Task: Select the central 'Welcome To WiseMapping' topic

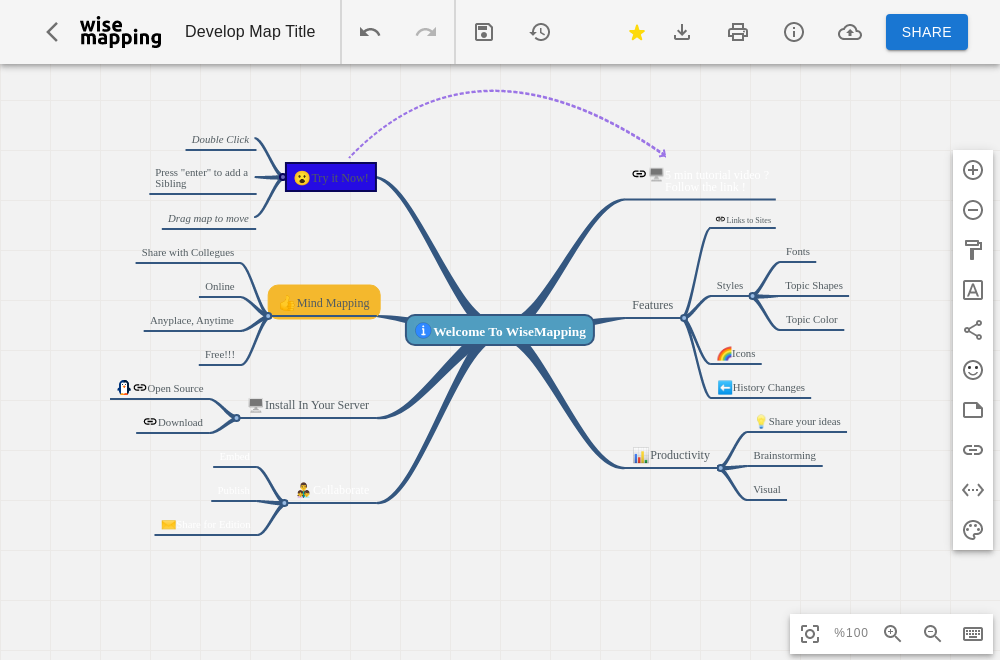Action: click(500, 330)
